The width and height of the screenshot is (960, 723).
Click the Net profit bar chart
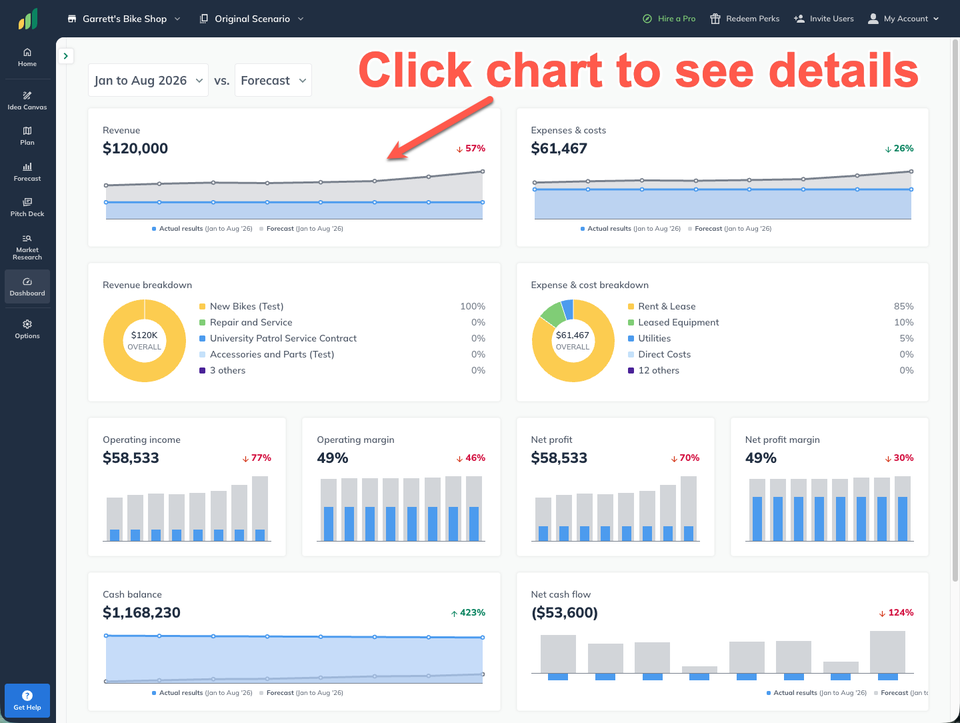click(x=615, y=508)
